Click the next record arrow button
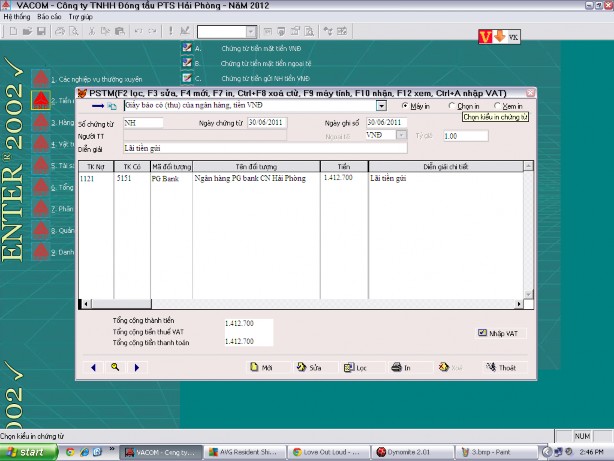Screen dimensions: 614x461 point(136,367)
